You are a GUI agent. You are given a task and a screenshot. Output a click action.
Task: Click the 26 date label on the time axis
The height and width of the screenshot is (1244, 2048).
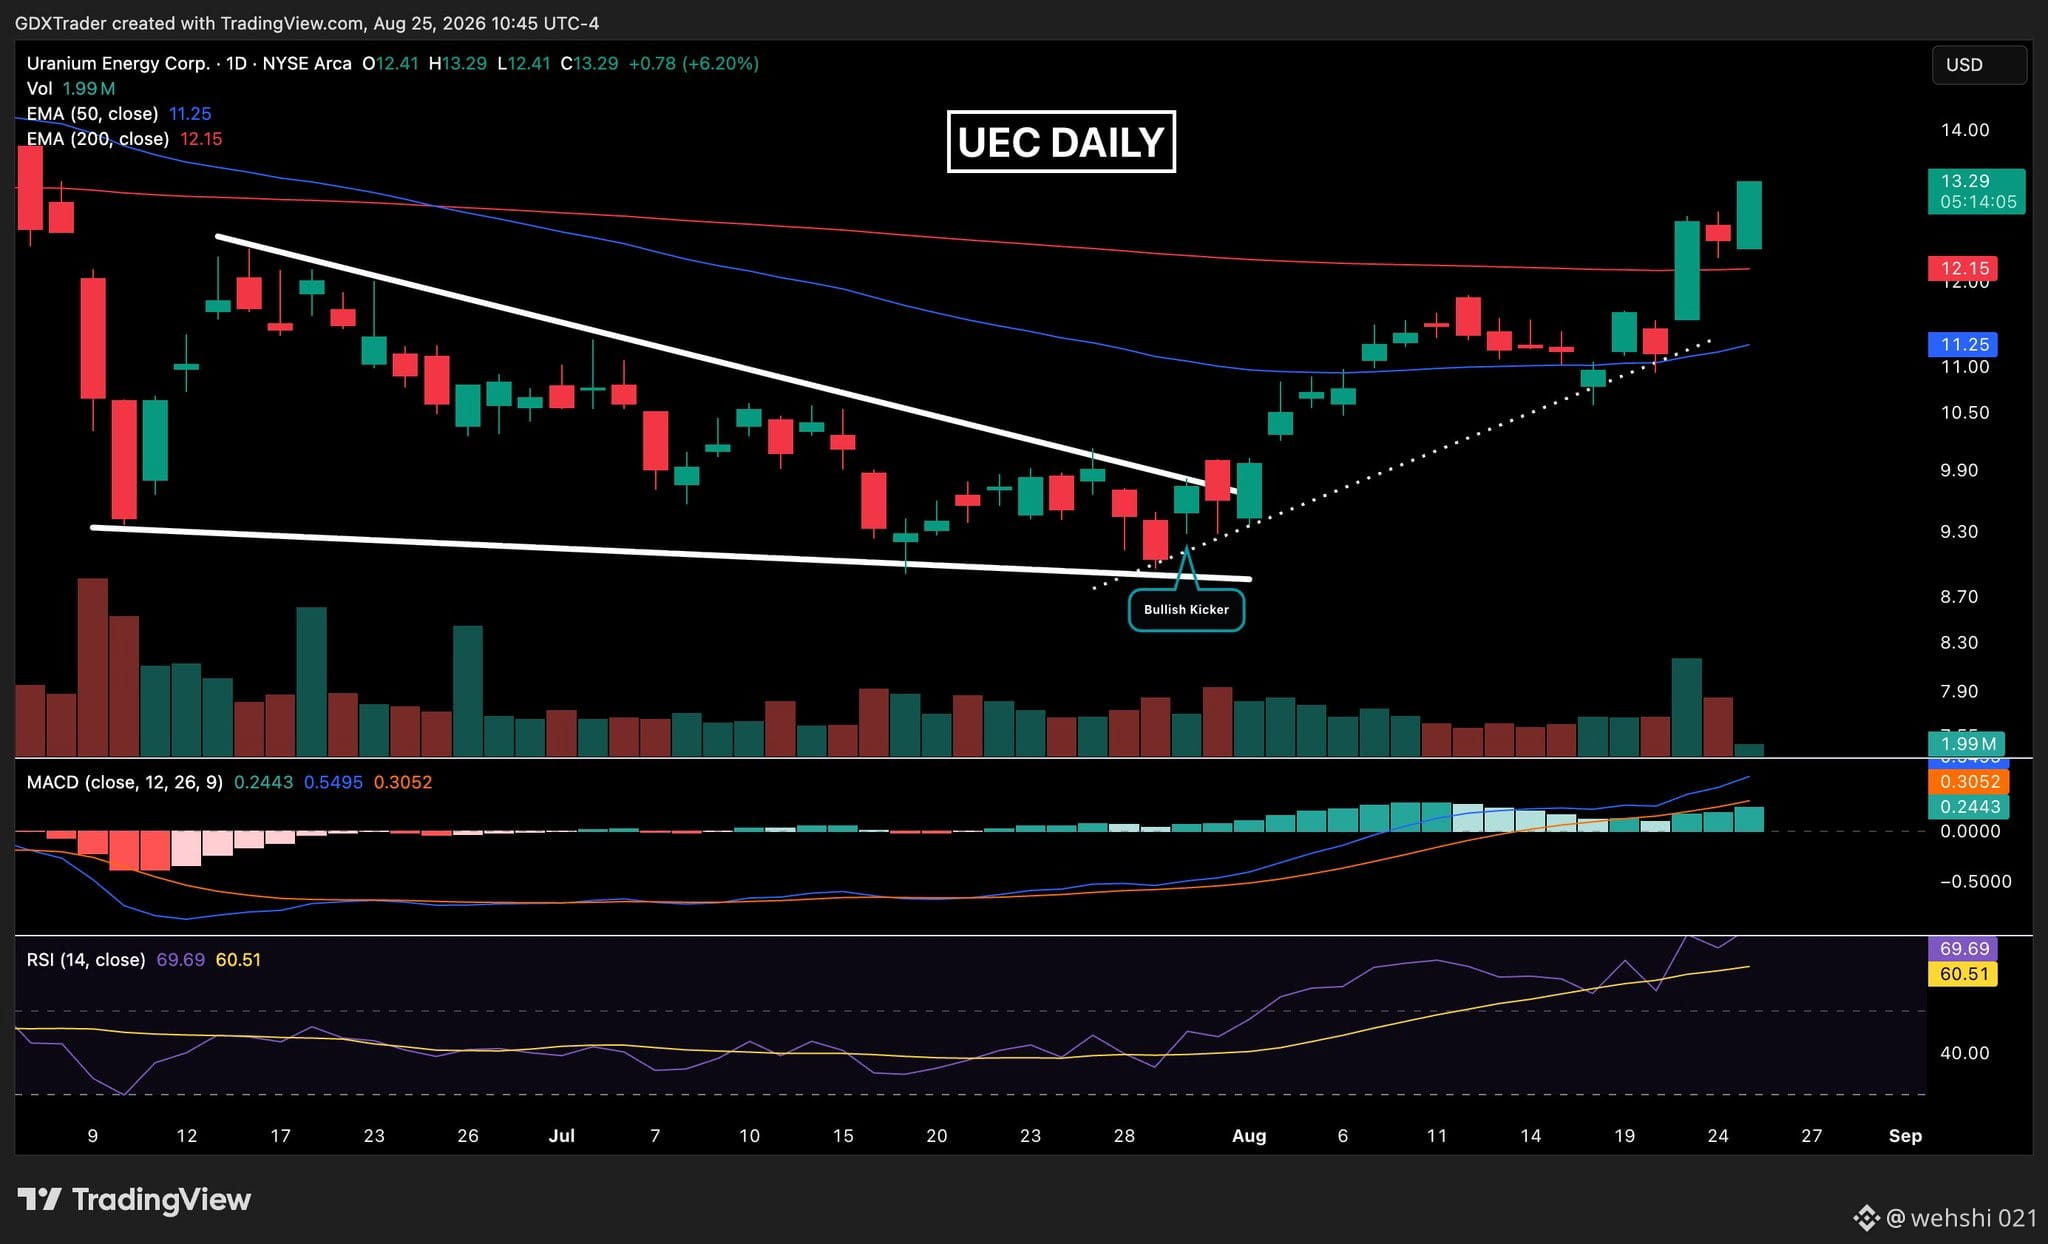(468, 1136)
